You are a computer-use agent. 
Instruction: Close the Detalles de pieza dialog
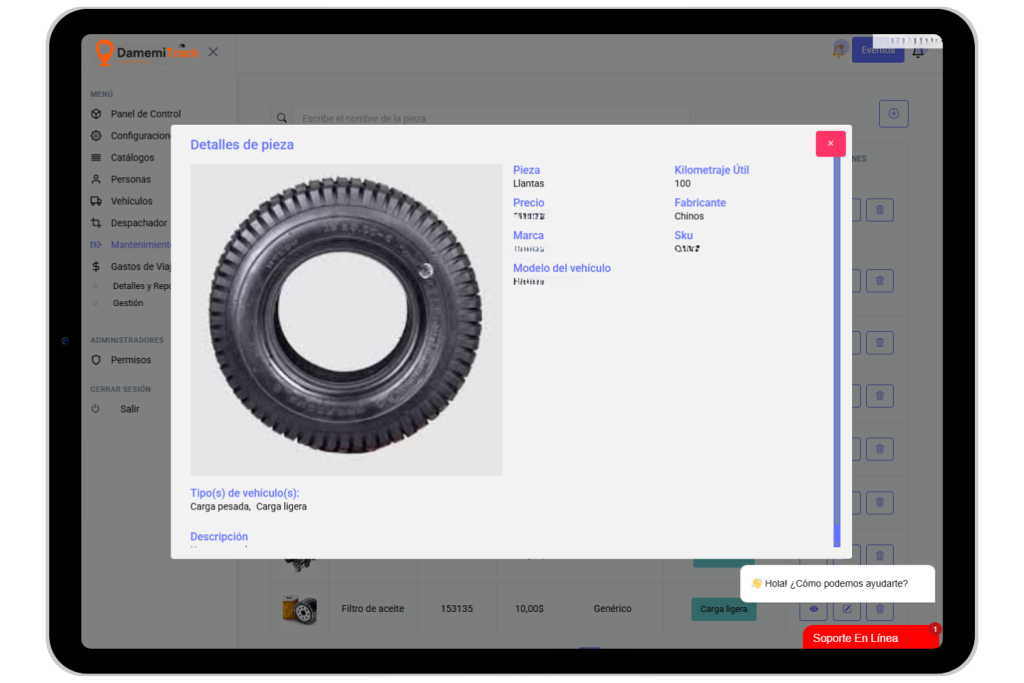pos(830,144)
